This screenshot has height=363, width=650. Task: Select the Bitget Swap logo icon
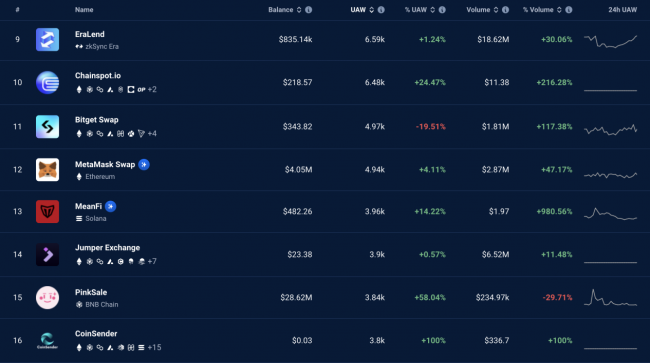pos(47,126)
